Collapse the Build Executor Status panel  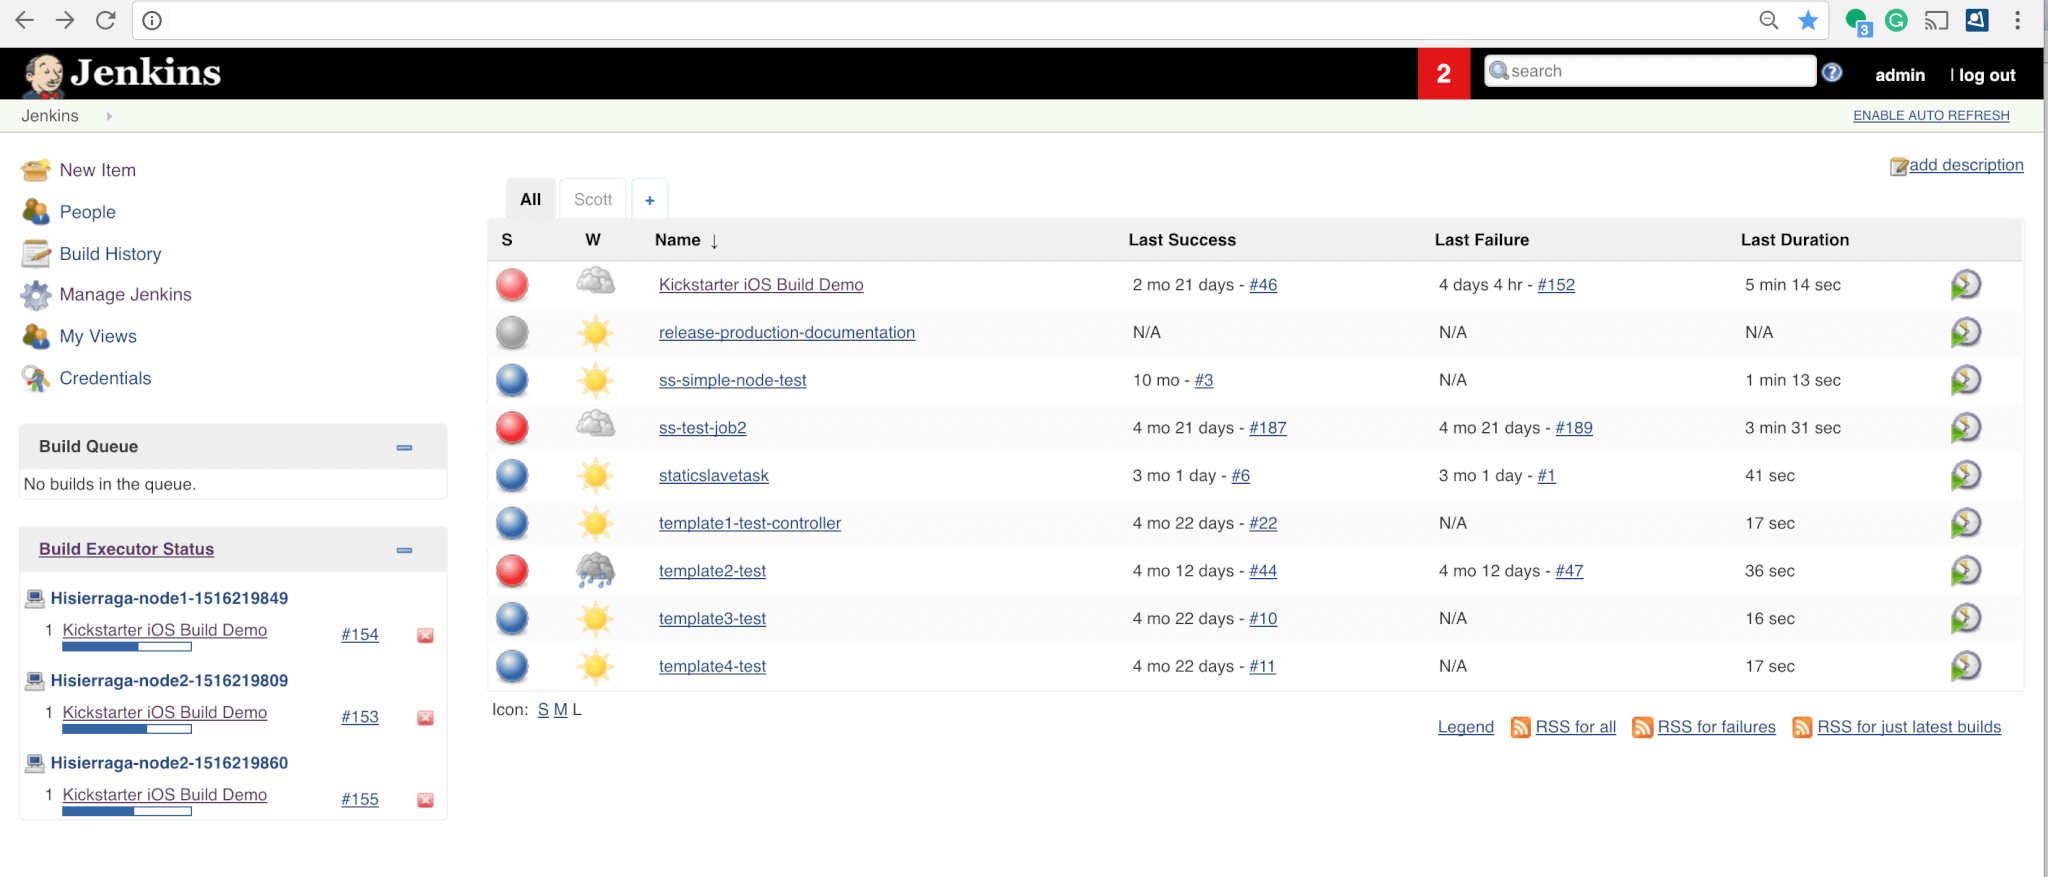[x=404, y=550]
